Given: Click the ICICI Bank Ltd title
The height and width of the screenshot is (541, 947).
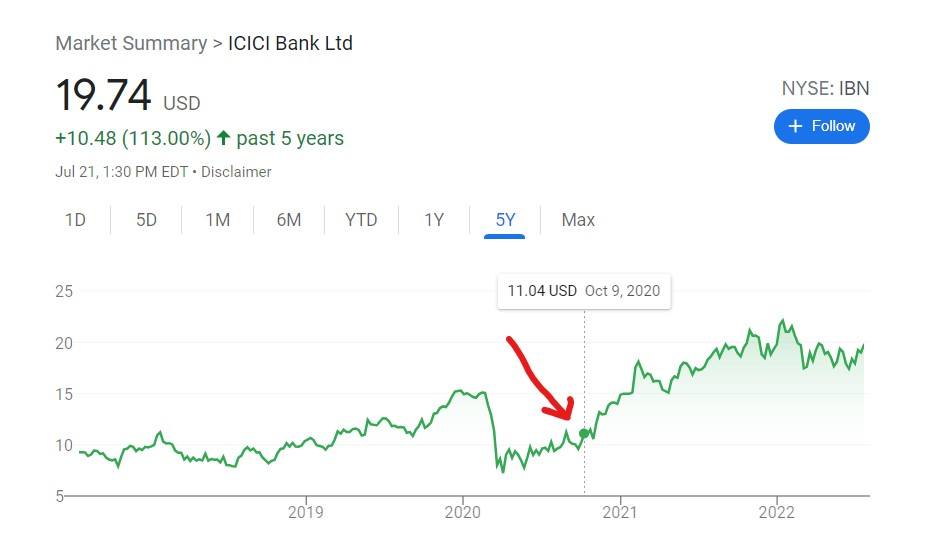Looking at the screenshot, I should 290,43.
